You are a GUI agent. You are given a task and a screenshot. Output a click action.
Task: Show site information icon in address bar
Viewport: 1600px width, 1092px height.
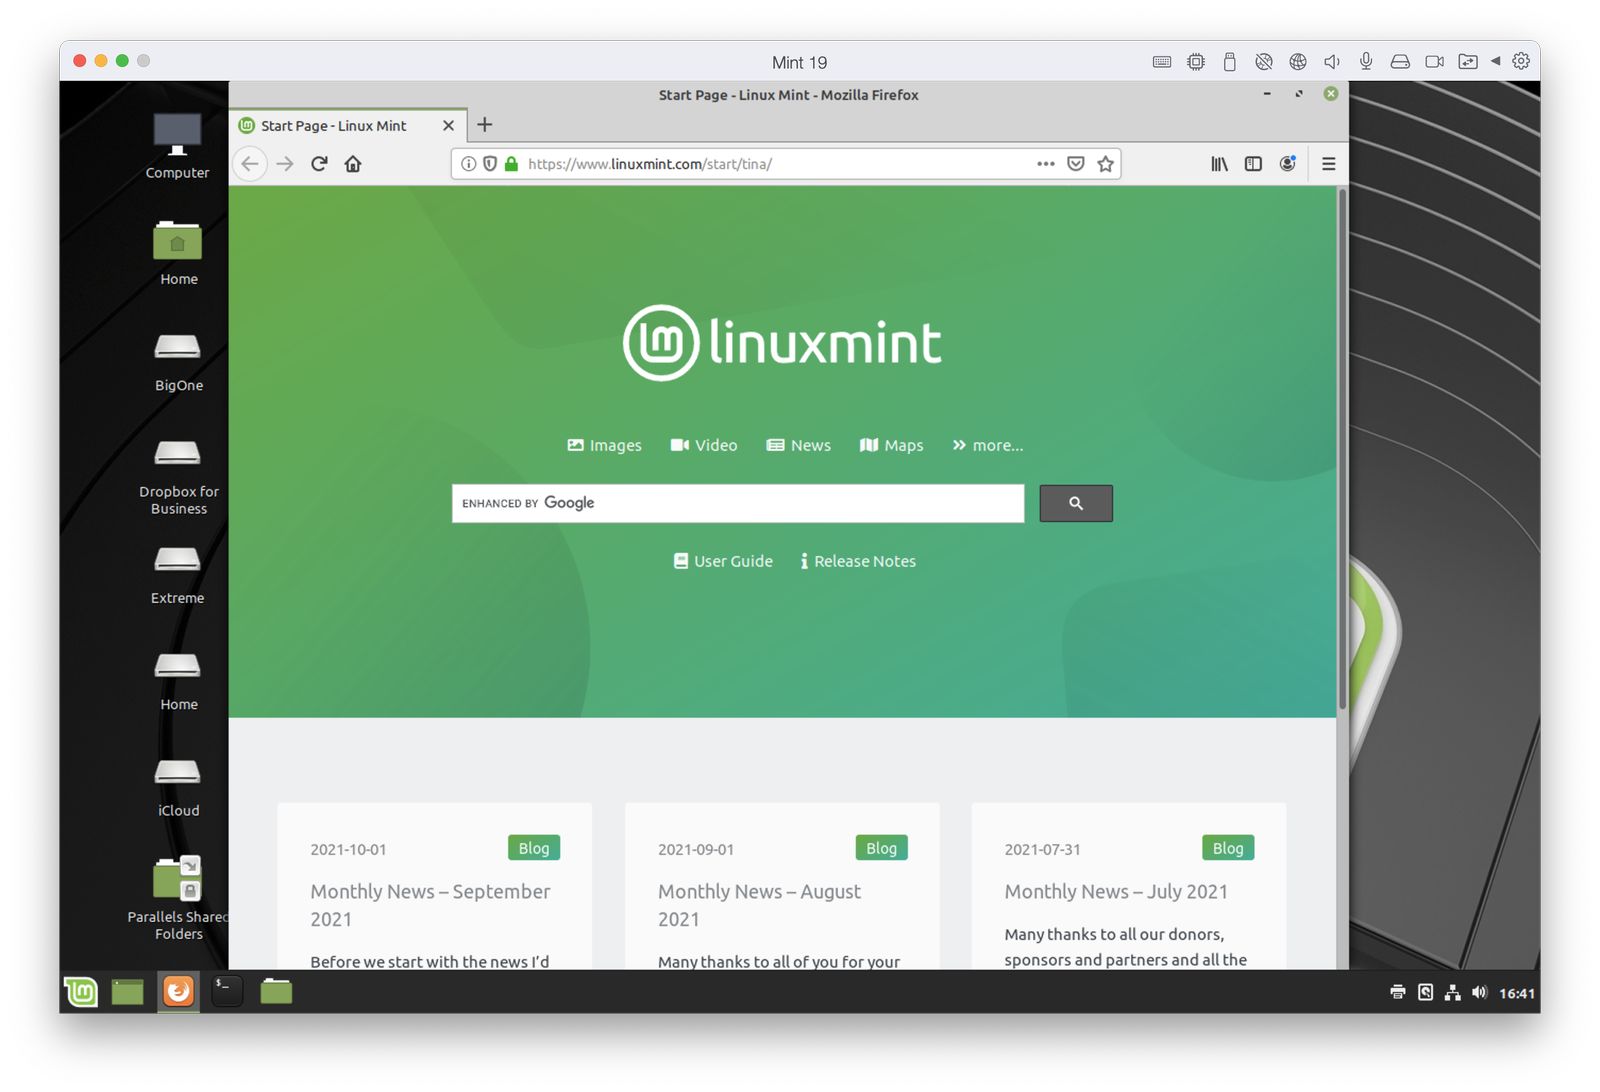click(468, 164)
